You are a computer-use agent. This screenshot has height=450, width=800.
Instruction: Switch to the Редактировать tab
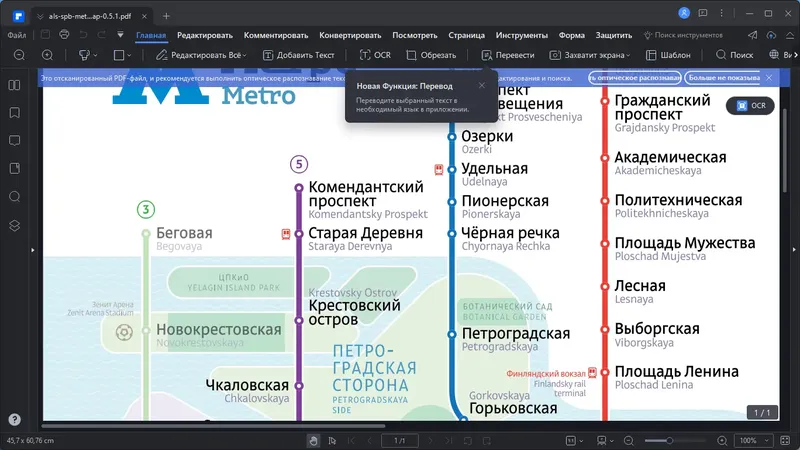click(205, 35)
